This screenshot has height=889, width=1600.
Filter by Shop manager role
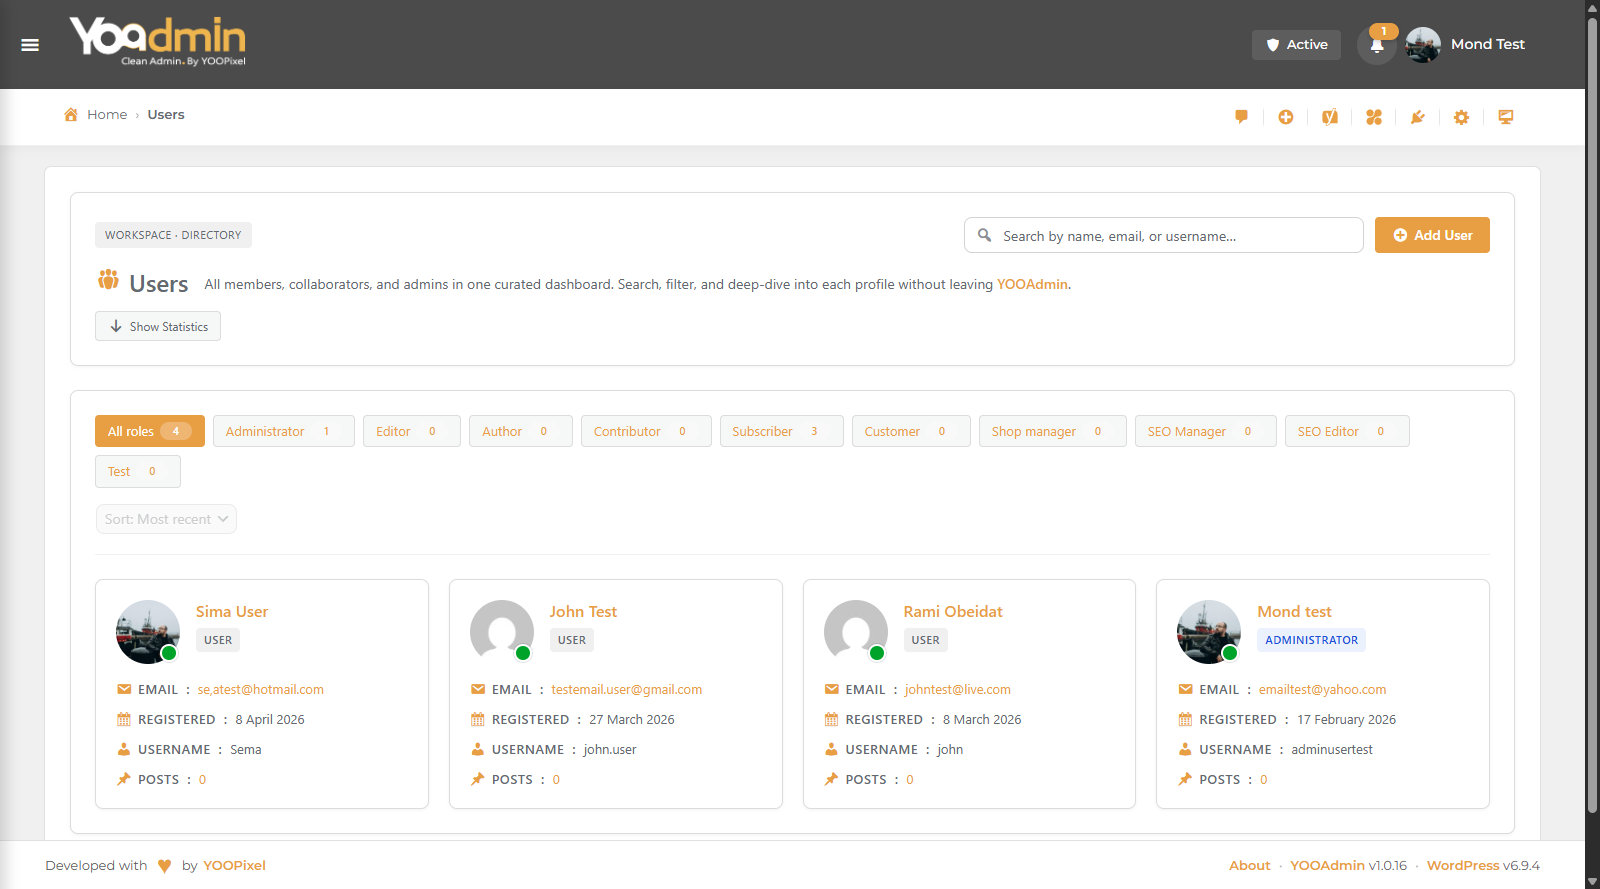(1053, 431)
